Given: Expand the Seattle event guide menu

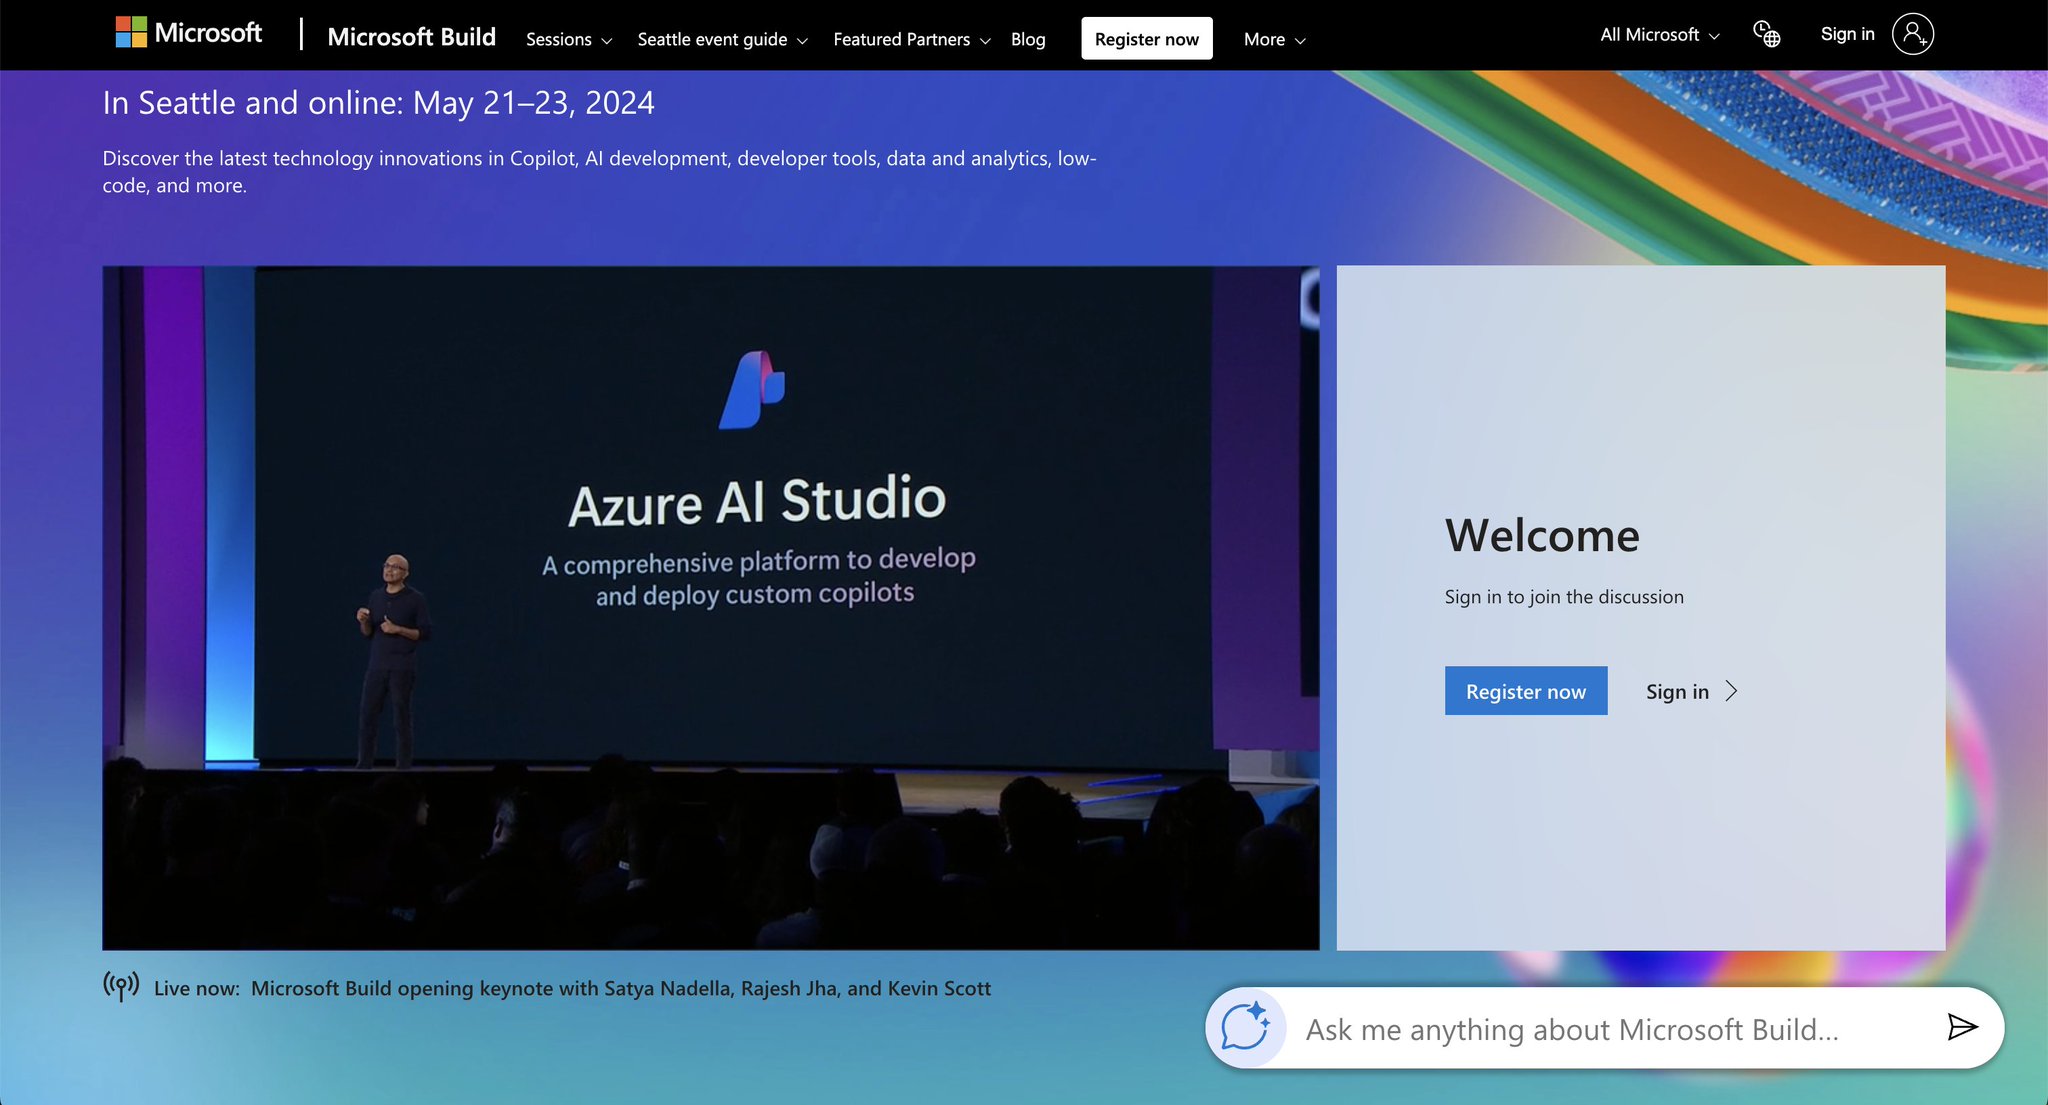Looking at the screenshot, I should pyautogui.click(x=722, y=40).
